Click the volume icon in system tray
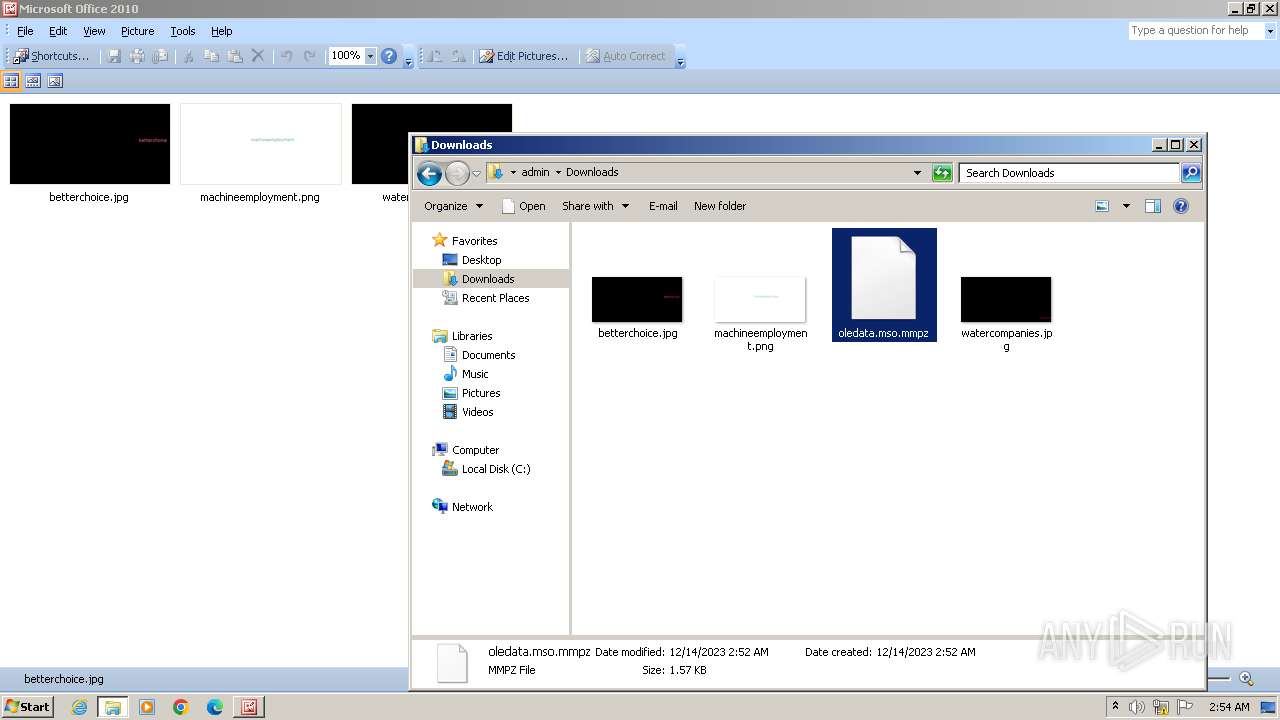This screenshot has height=720, width=1280. pos(1137,707)
